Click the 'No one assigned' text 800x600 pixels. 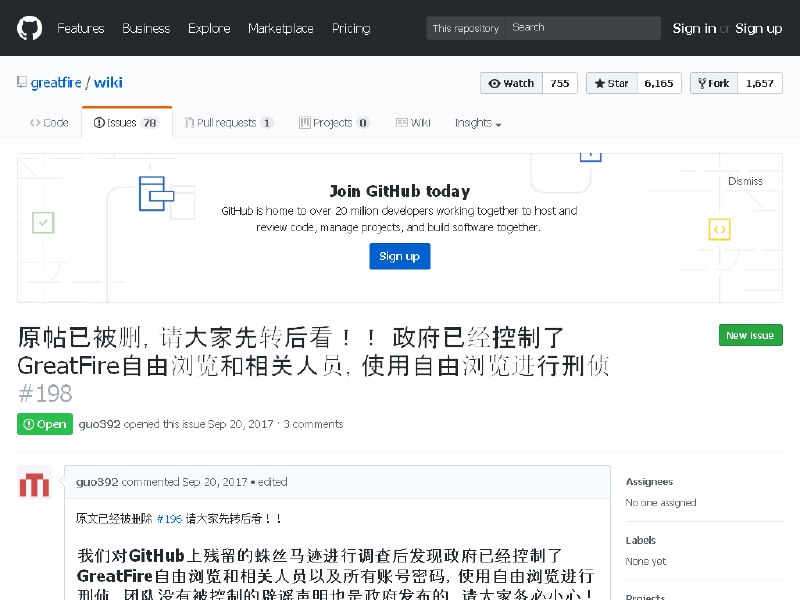(x=661, y=503)
